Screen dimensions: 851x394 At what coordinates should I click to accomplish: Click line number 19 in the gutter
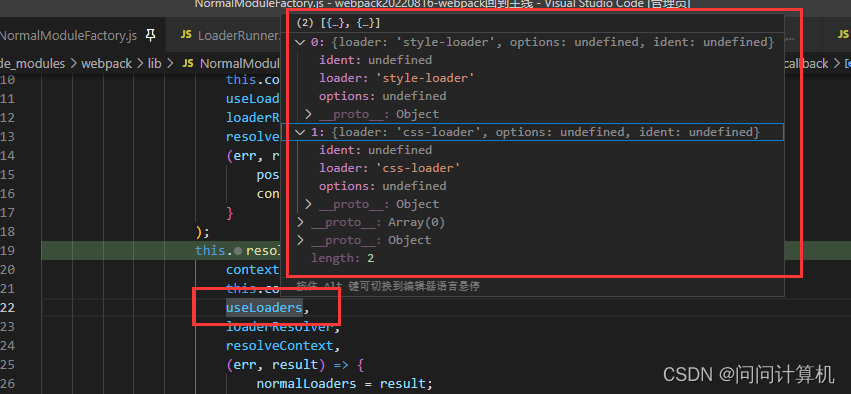(8, 251)
